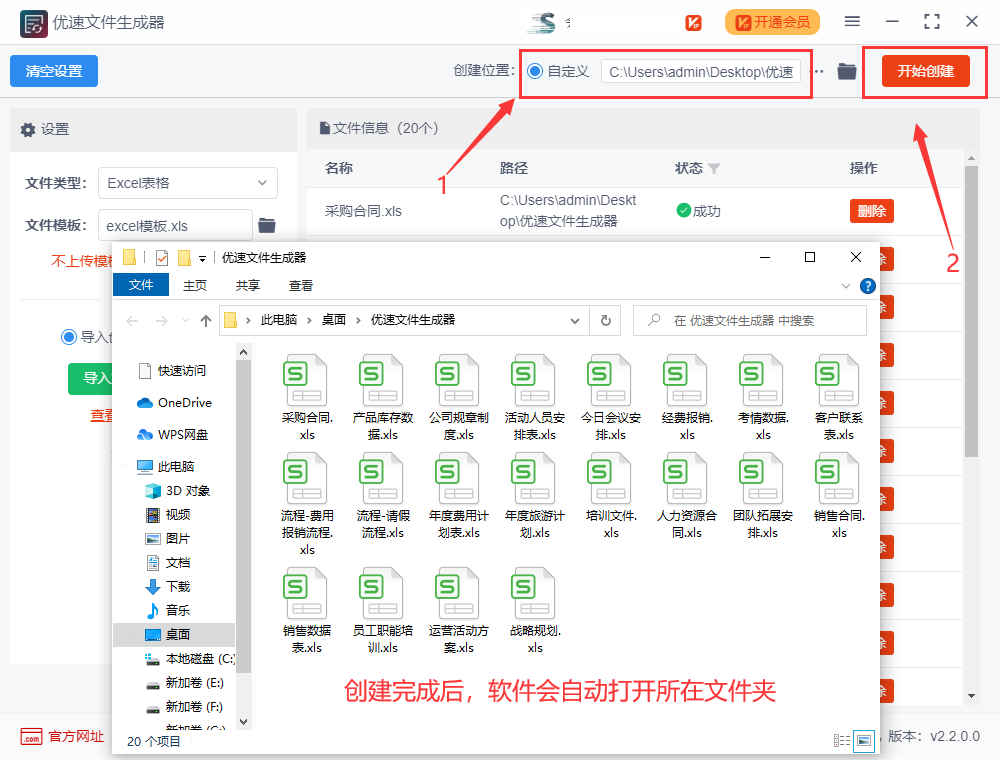Select the 公司规章制度.xls file icon

[457, 381]
